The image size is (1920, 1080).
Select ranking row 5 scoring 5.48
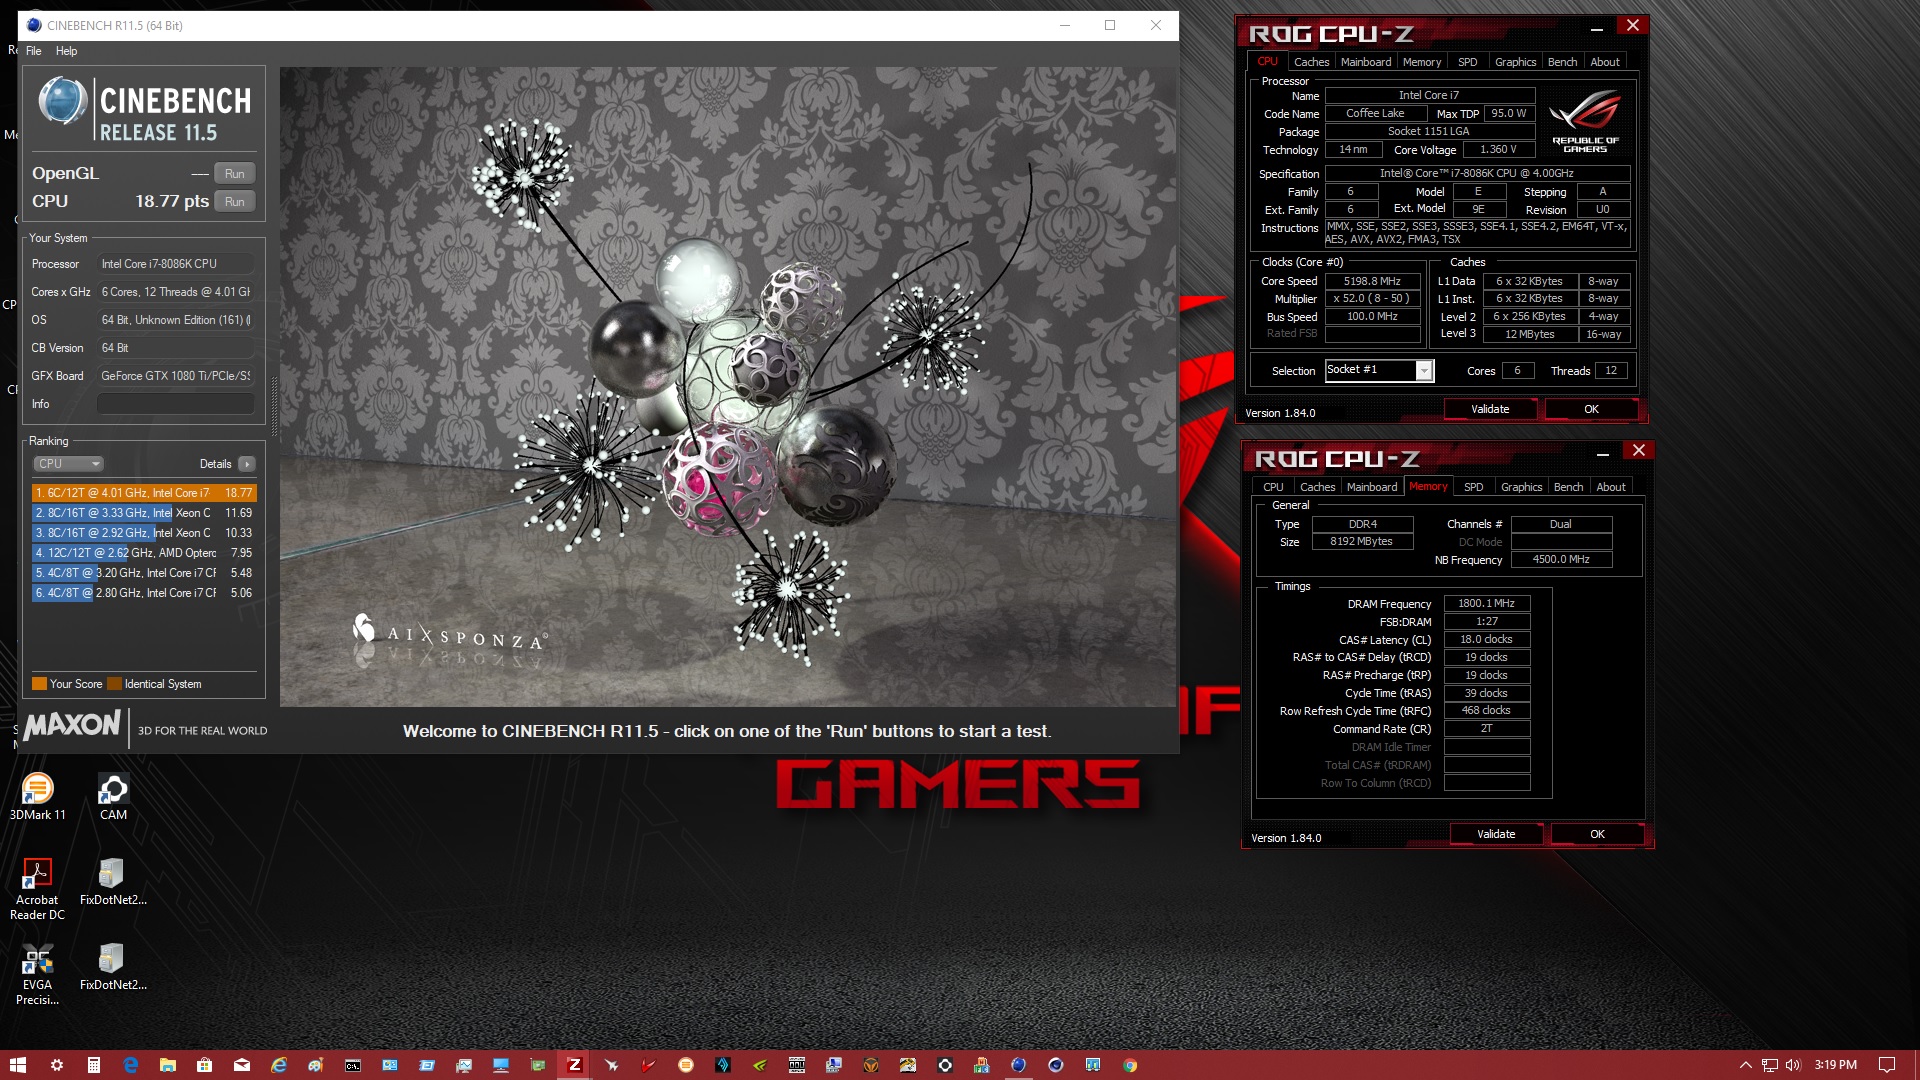tap(144, 573)
